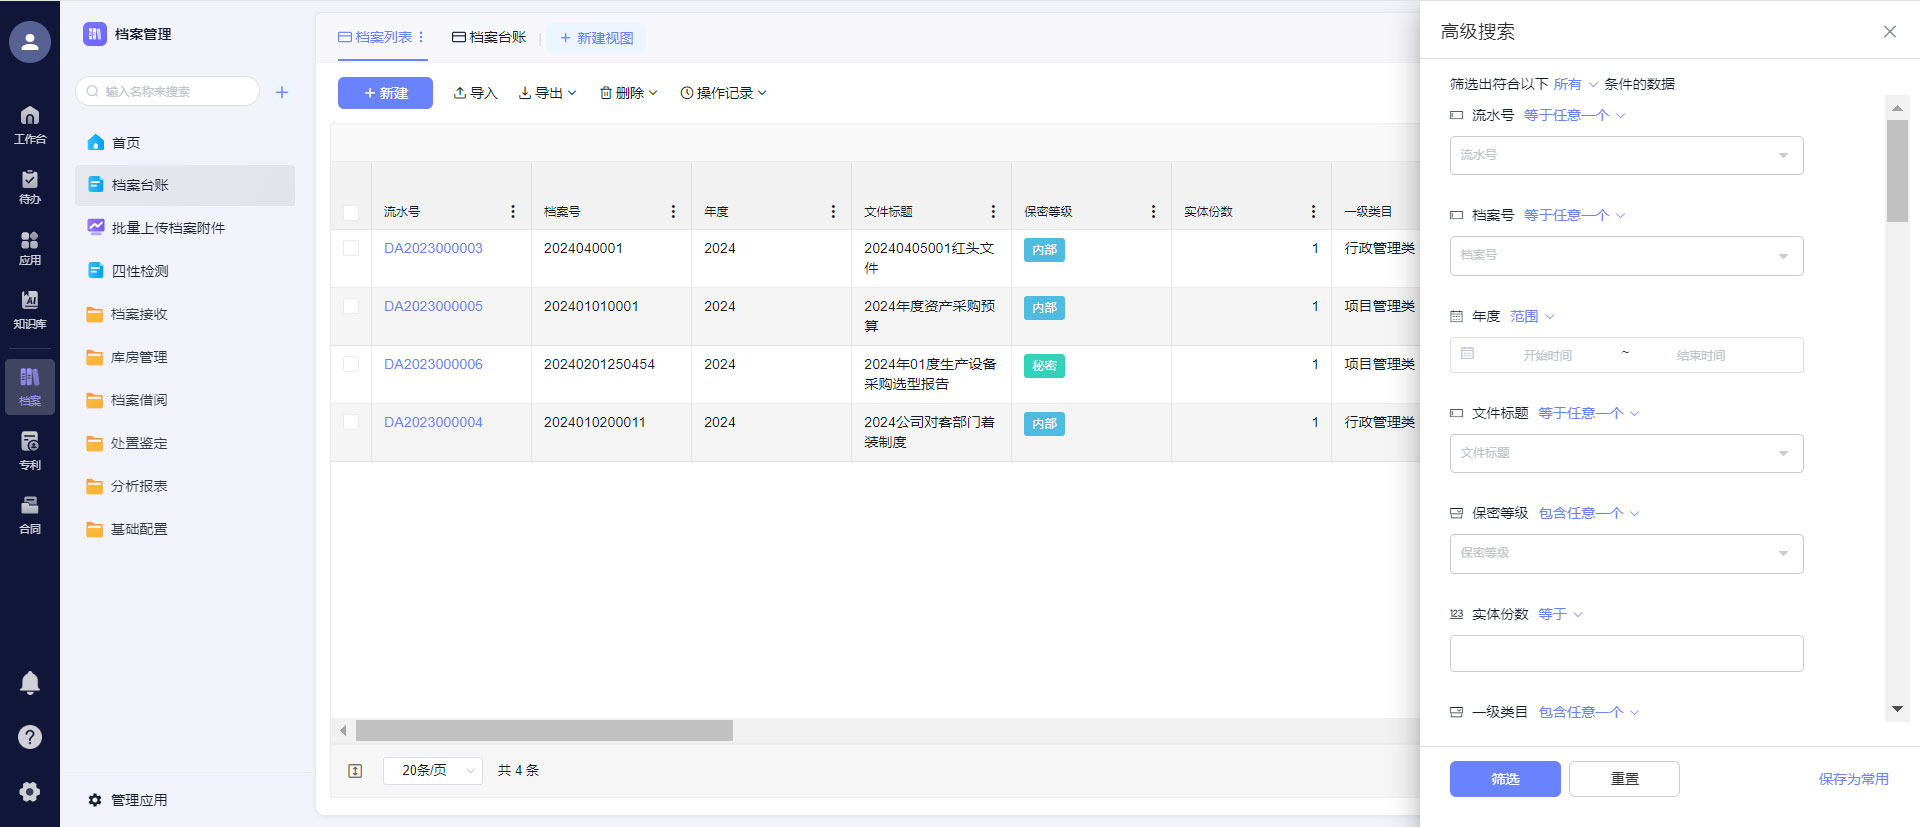
Task: Tick the select-all checkbox in table header
Action: (x=351, y=212)
